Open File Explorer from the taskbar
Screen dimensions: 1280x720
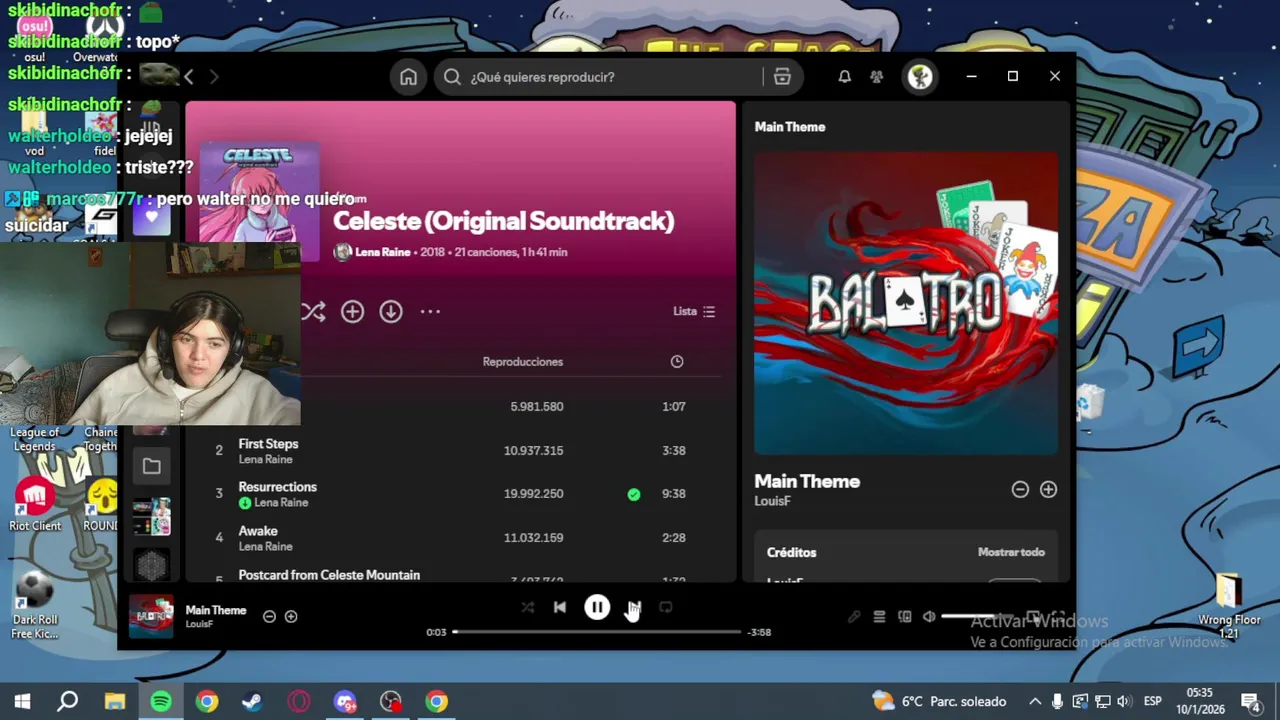[114, 701]
